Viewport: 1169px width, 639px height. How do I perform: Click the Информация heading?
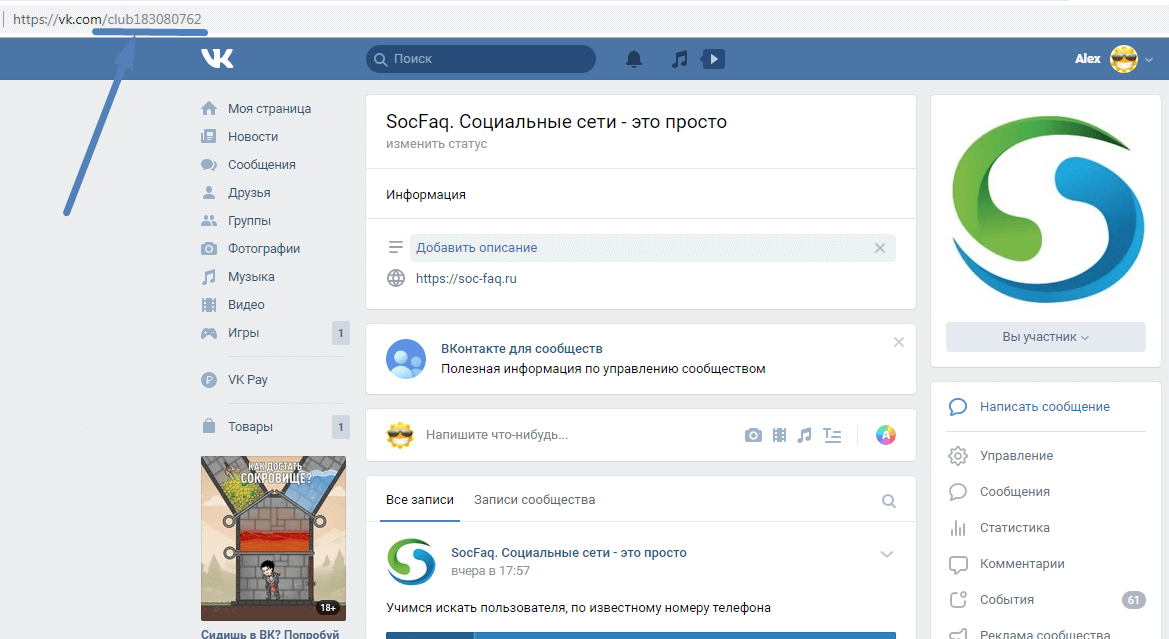[426, 195]
